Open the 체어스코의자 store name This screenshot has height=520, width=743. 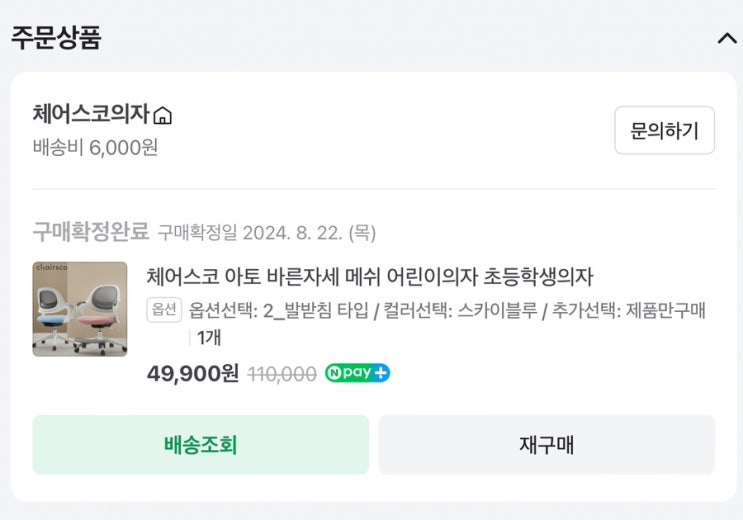[91, 115]
